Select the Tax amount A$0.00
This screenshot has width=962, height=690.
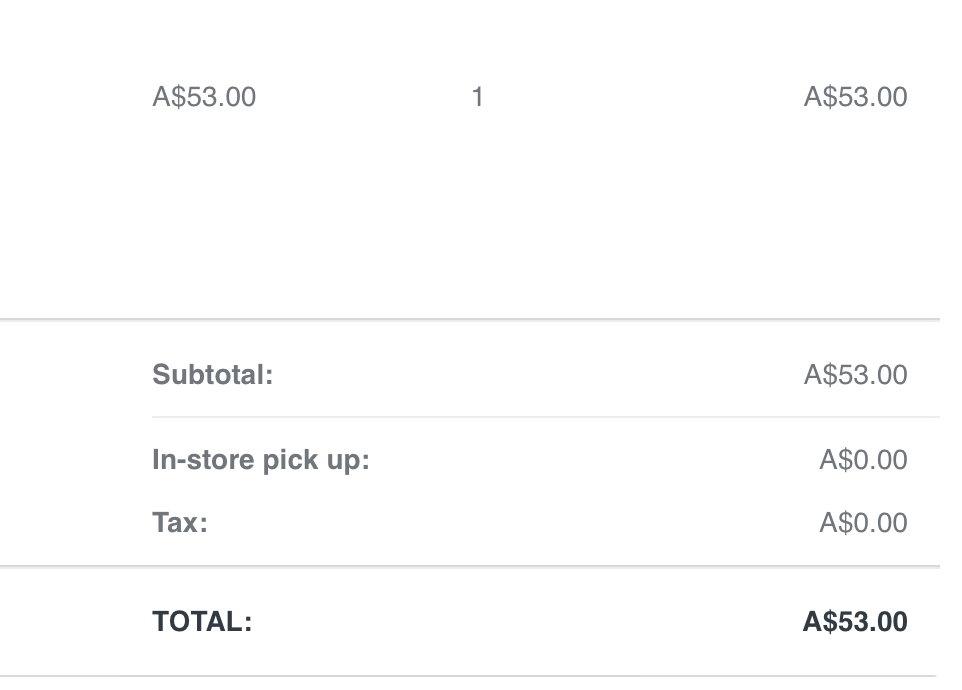pyautogui.click(x=863, y=523)
